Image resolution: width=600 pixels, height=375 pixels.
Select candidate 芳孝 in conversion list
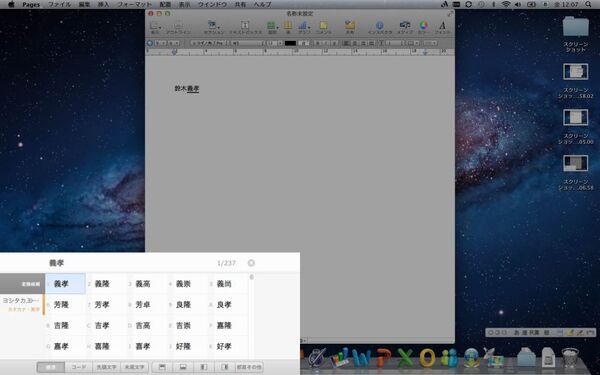point(102,305)
